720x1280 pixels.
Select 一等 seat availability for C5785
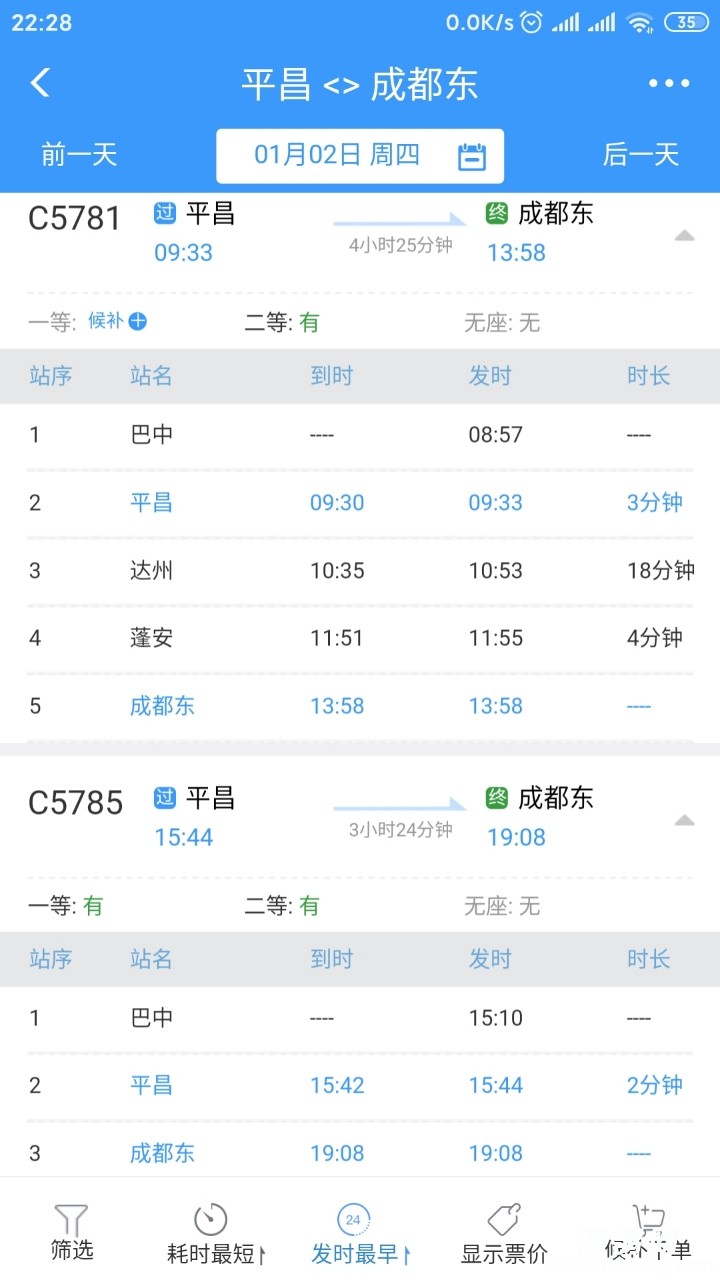coord(65,906)
